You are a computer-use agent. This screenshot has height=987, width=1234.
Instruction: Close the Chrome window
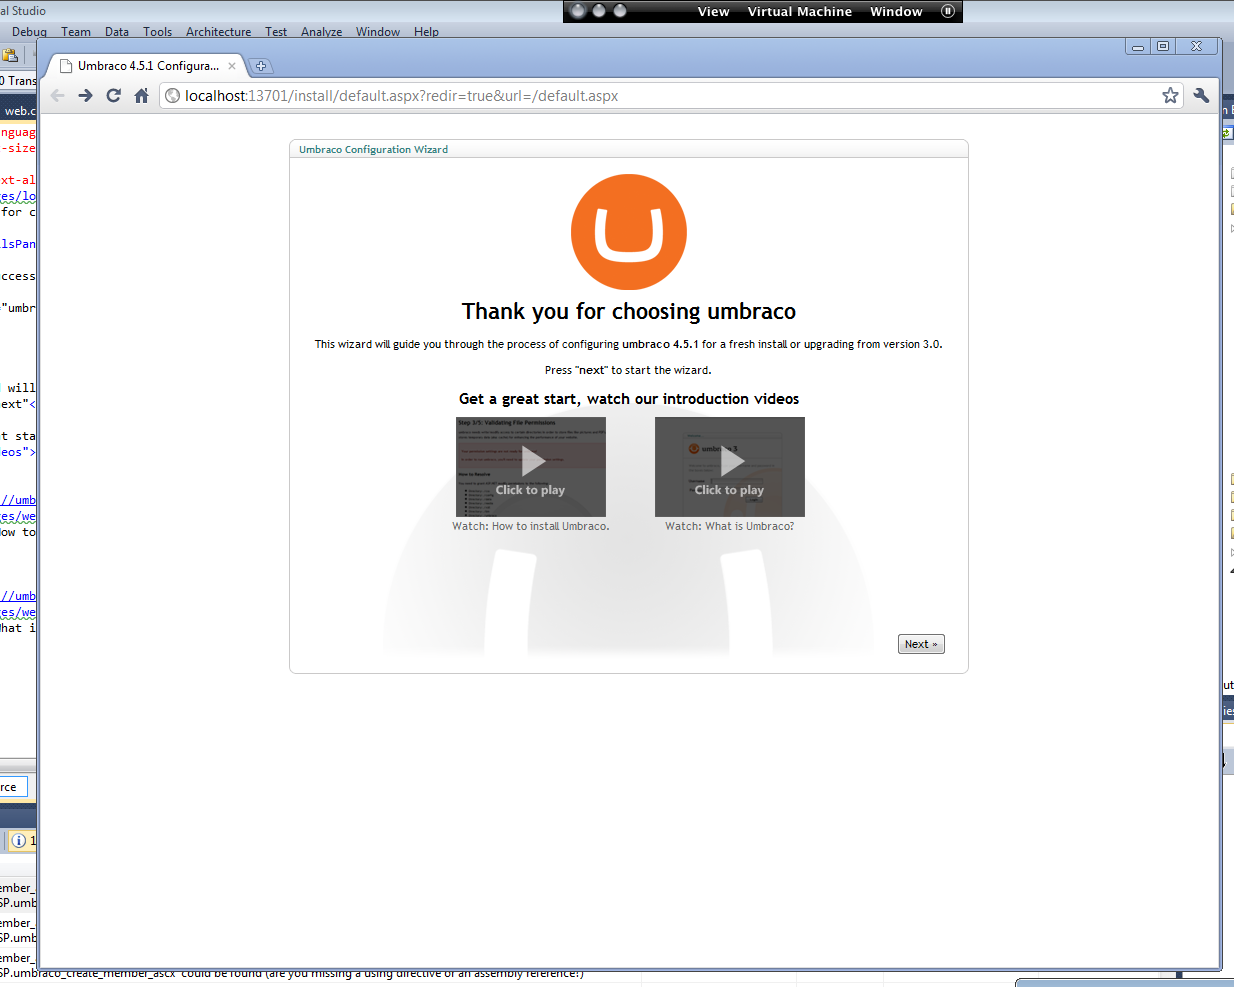coord(1196,46)
